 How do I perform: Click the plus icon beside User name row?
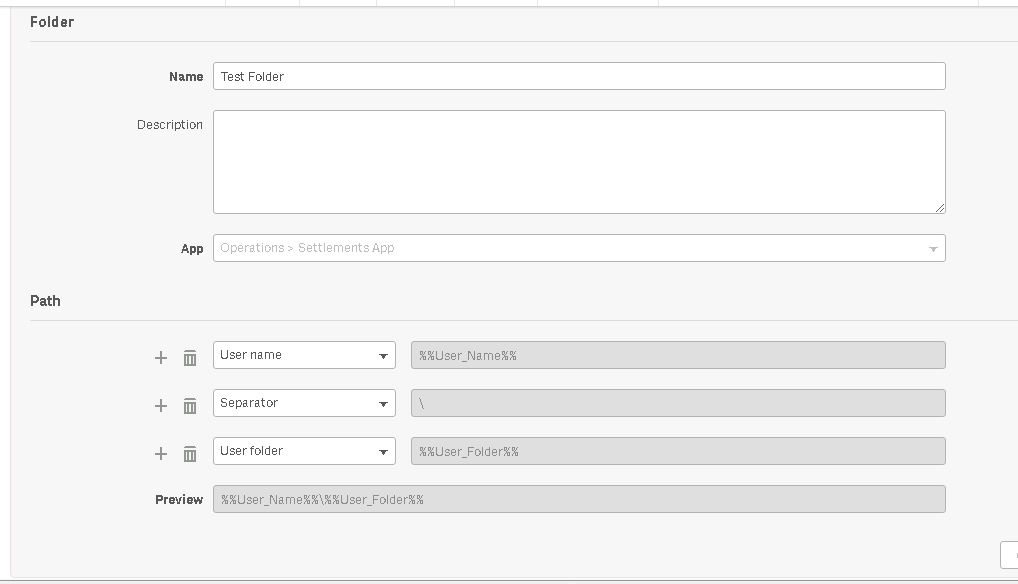[160, 357]
